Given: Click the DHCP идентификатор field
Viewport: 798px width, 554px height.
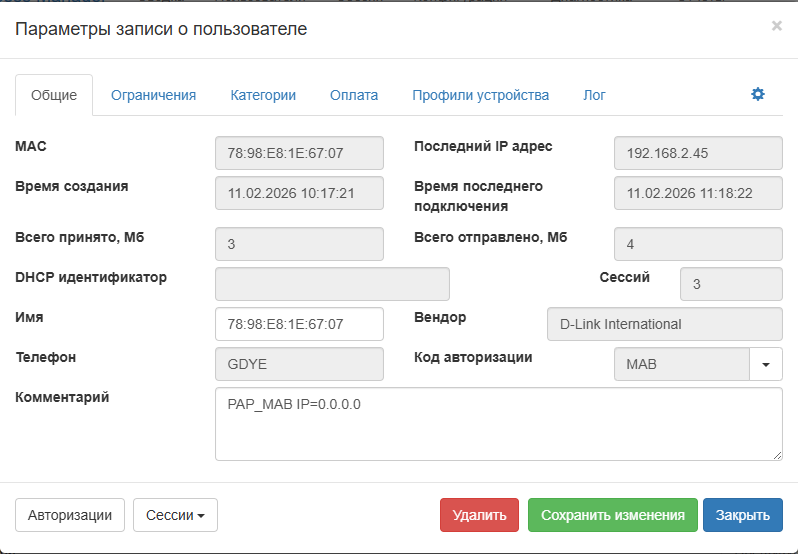Looking at the screenshot, I should [332, 284].
